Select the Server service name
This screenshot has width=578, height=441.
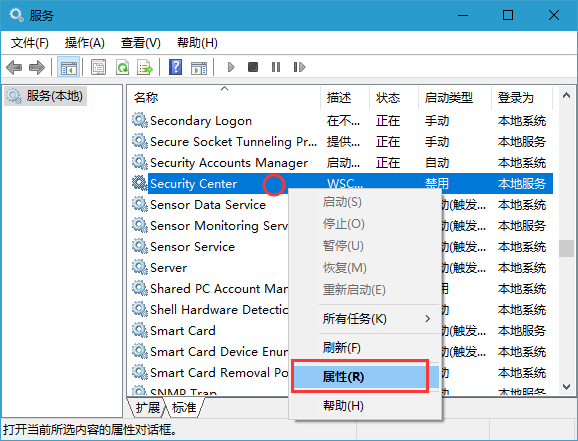[x=168, y=268]
